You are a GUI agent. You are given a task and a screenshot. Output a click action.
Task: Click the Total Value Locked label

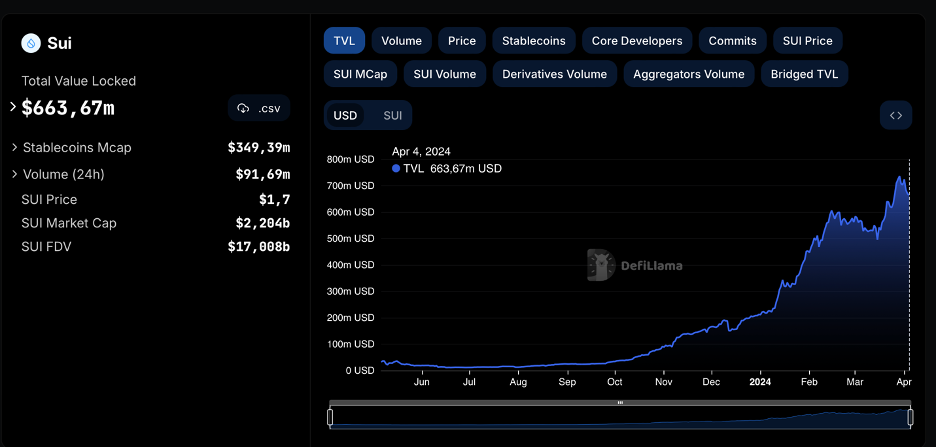click(x=79, y=81)
